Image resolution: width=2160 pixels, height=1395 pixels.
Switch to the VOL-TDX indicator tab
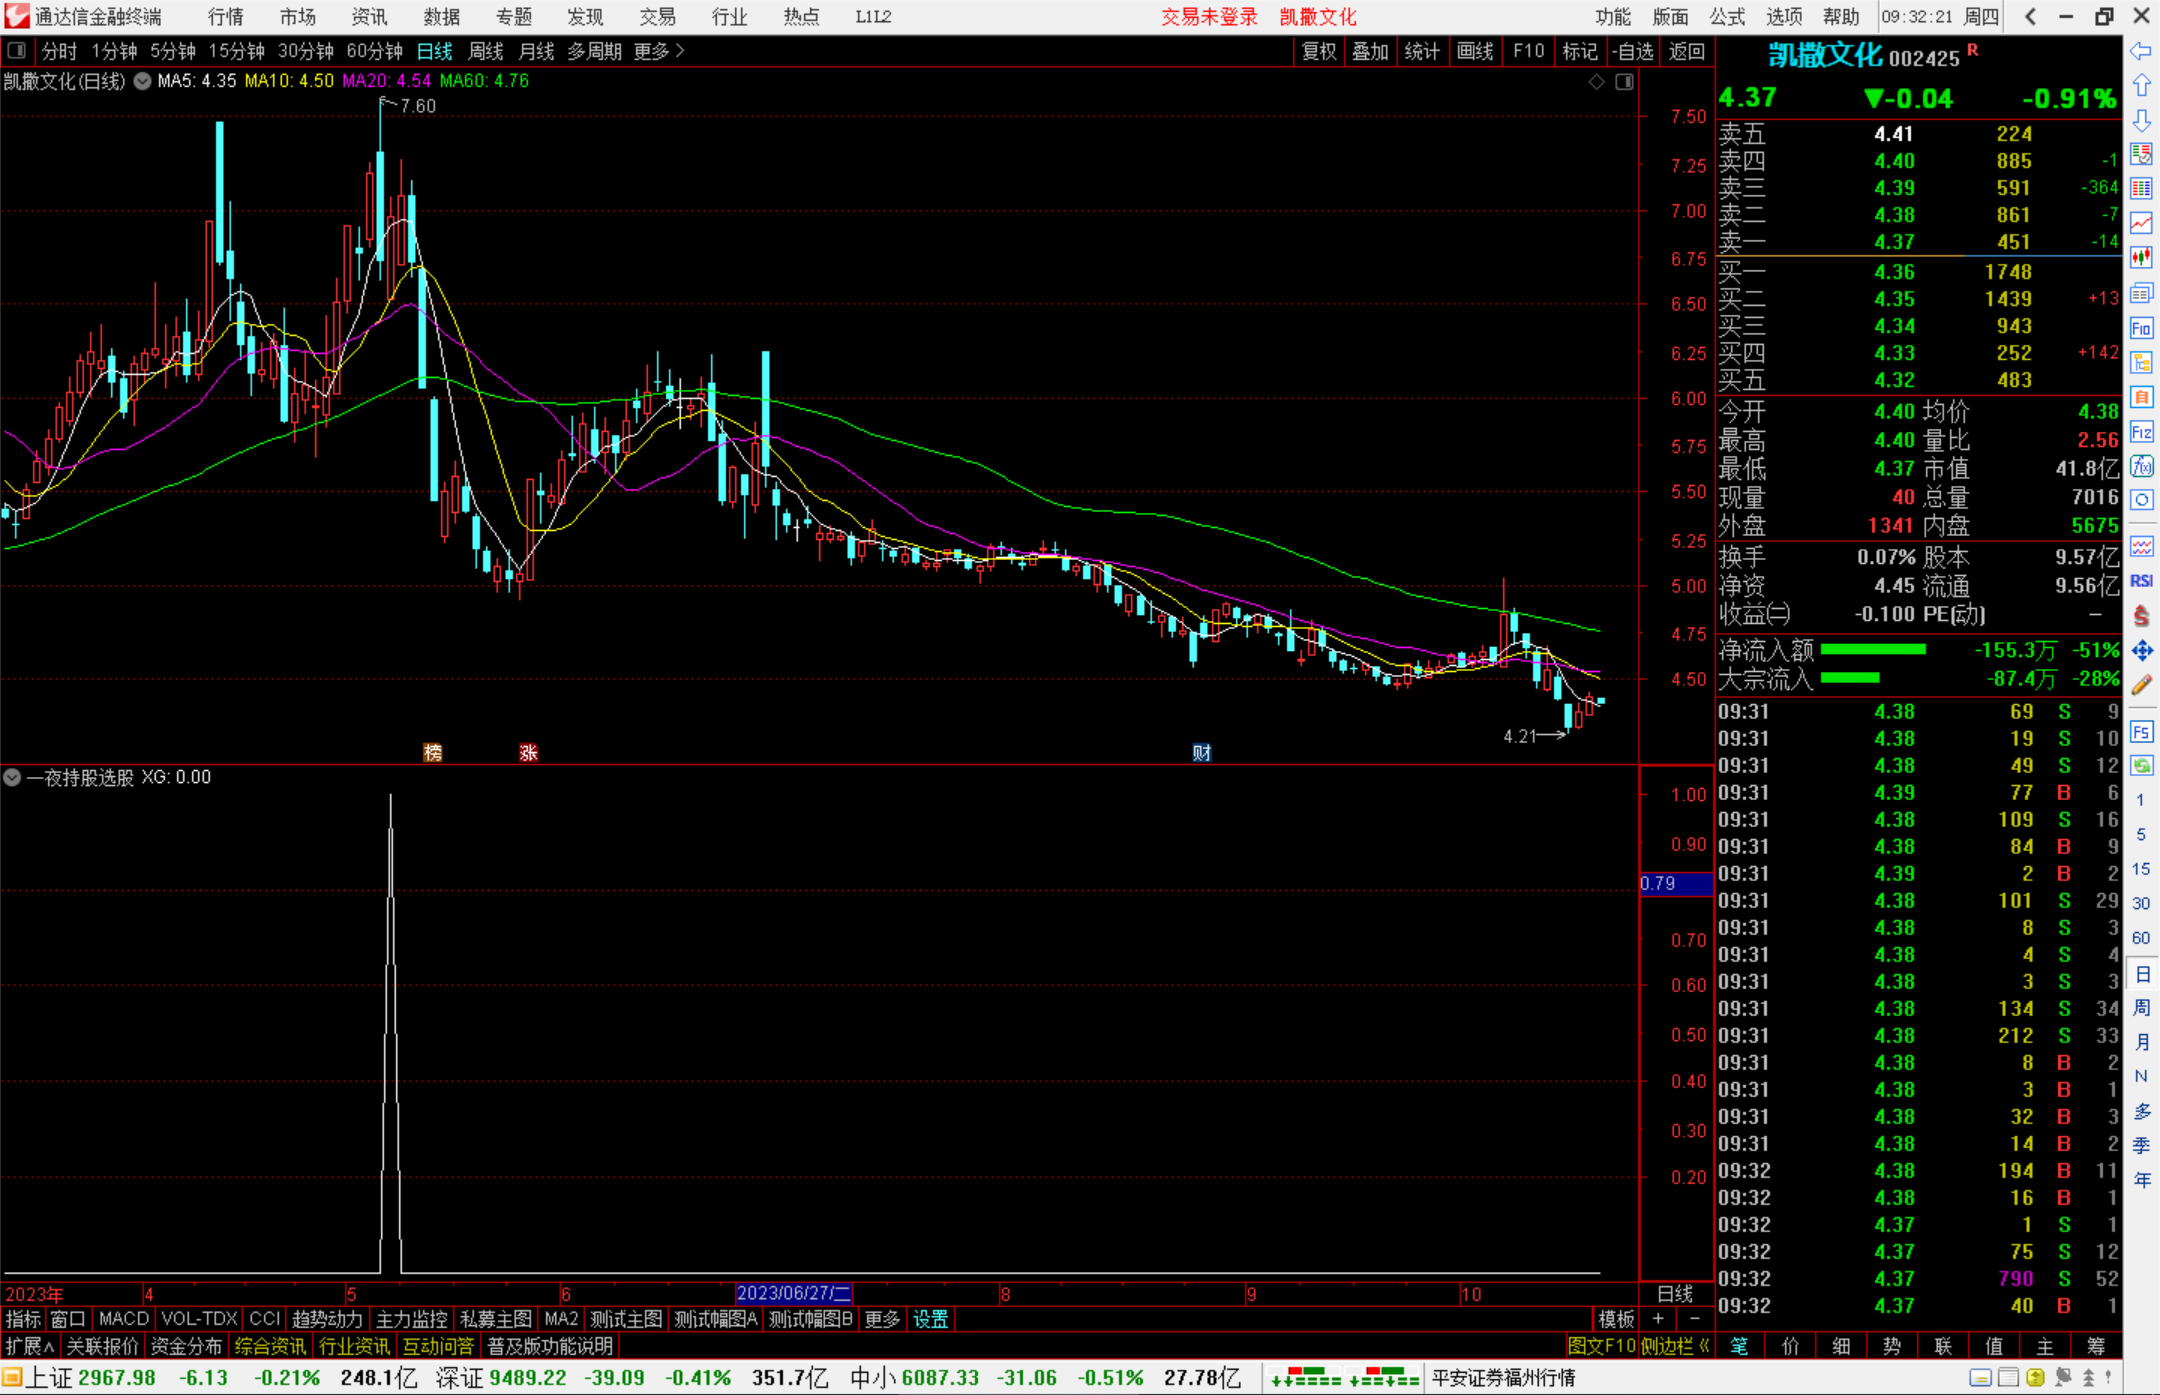click(x=200, y=1319)
